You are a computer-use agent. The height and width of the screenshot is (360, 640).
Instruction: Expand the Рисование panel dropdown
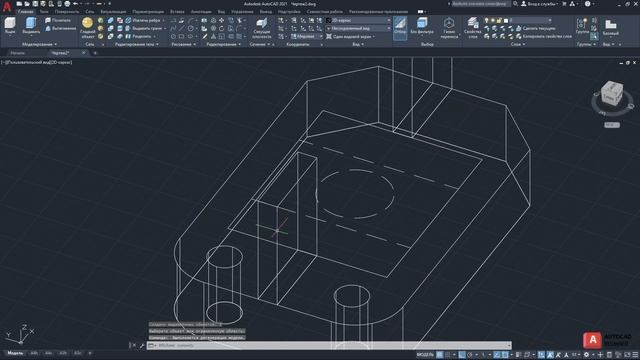[183, 44]
